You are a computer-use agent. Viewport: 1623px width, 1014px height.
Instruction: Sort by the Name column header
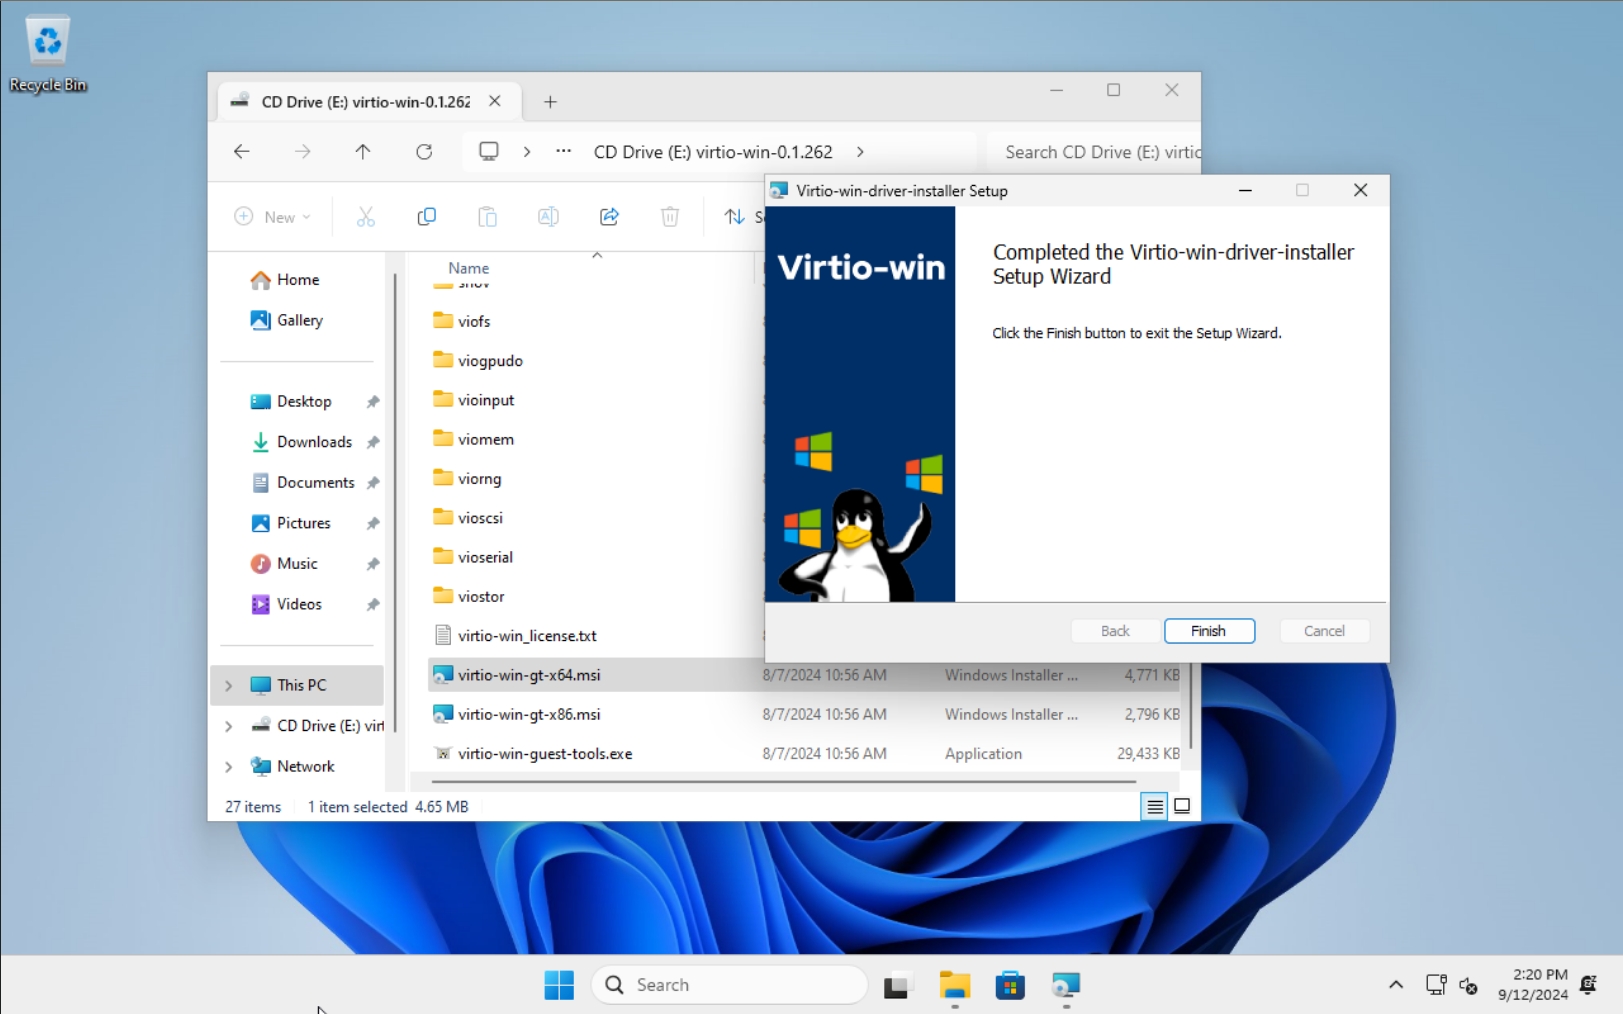click(469, 268)
